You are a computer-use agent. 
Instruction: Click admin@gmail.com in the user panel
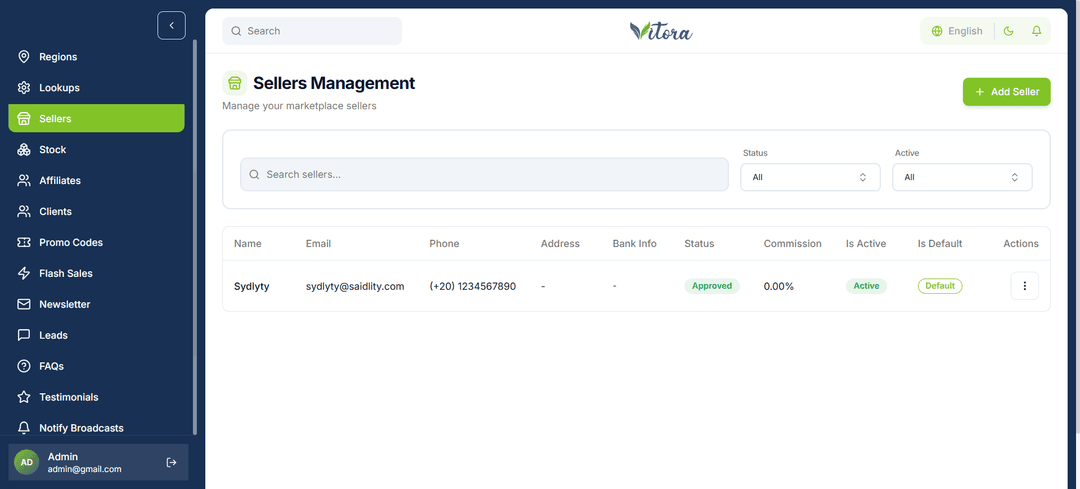[x=84, y=469]
